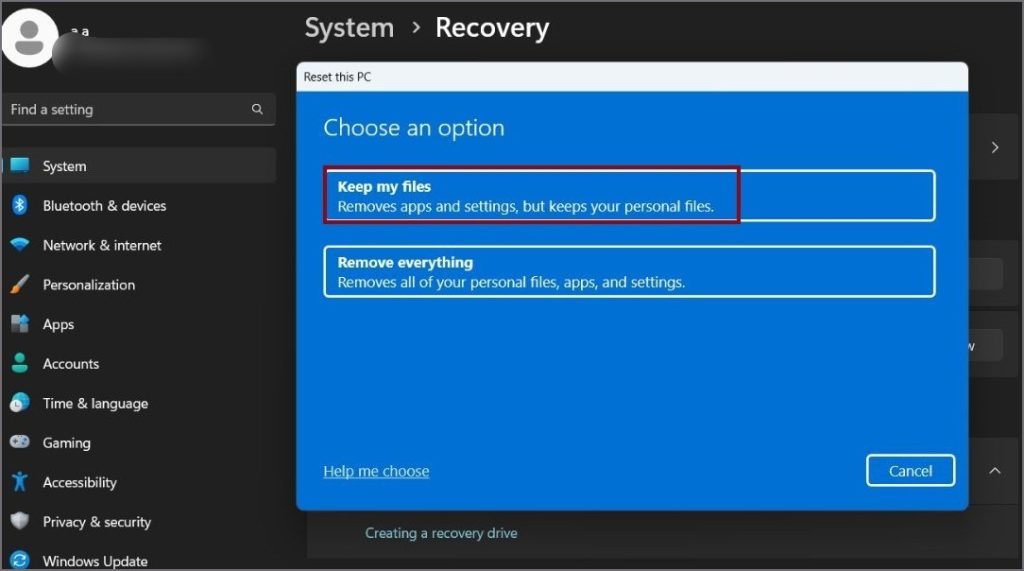Cancel the Reset this PC dialog

click(910, 471)
